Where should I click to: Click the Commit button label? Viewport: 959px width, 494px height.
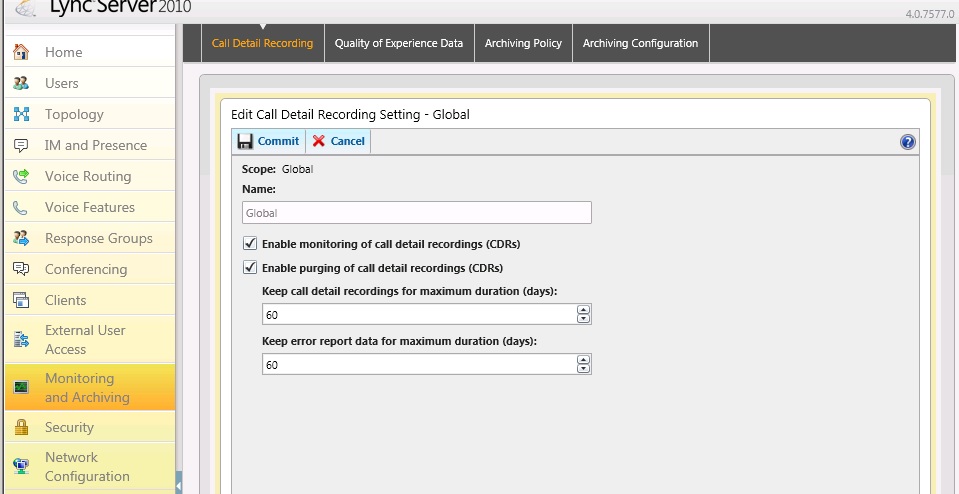pos(278,141)
